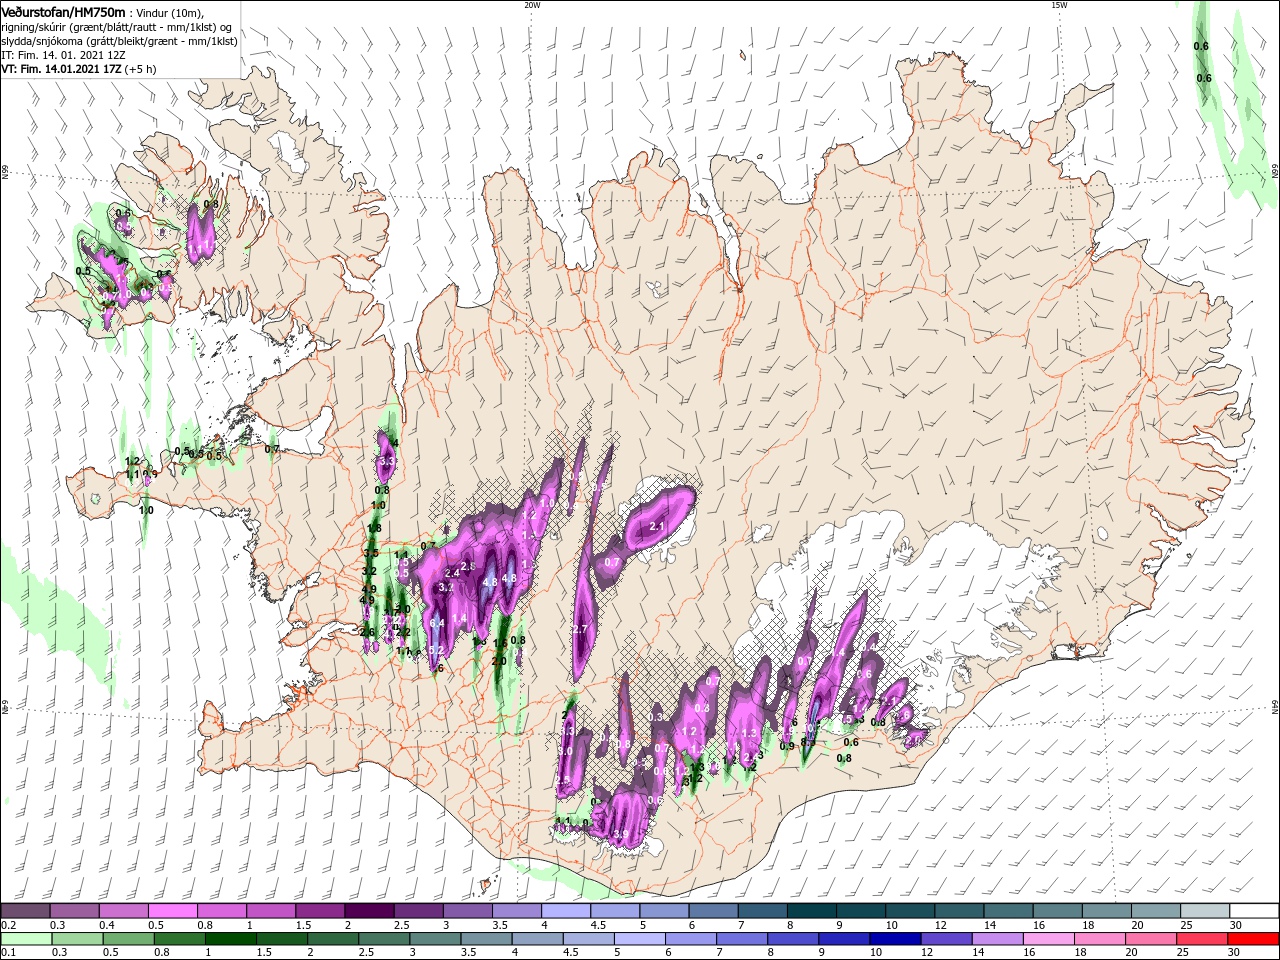The height and width of the screenshot is (960, 1280).
Task: Pick the top legend bar 1.5 dark magenta swatch
Action: [x=320, y=911]
